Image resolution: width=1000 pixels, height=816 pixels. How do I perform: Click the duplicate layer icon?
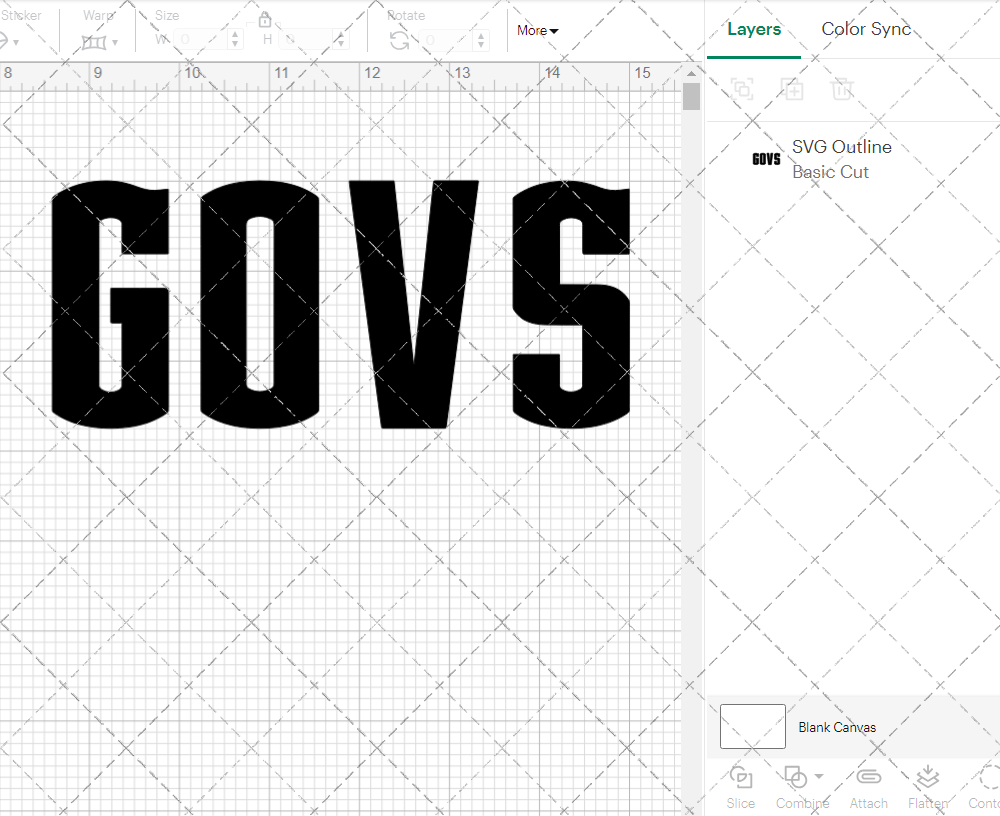click(792, 89)
